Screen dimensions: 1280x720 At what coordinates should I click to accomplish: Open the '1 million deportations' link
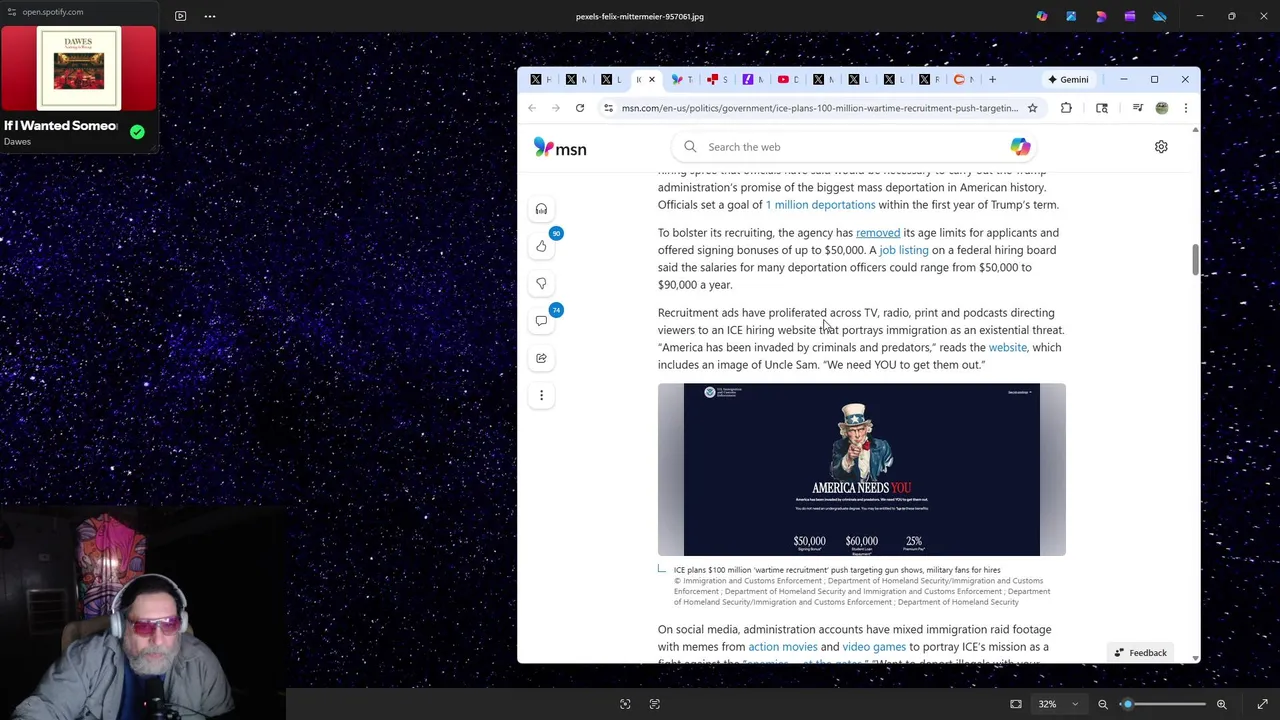point(820,205)
